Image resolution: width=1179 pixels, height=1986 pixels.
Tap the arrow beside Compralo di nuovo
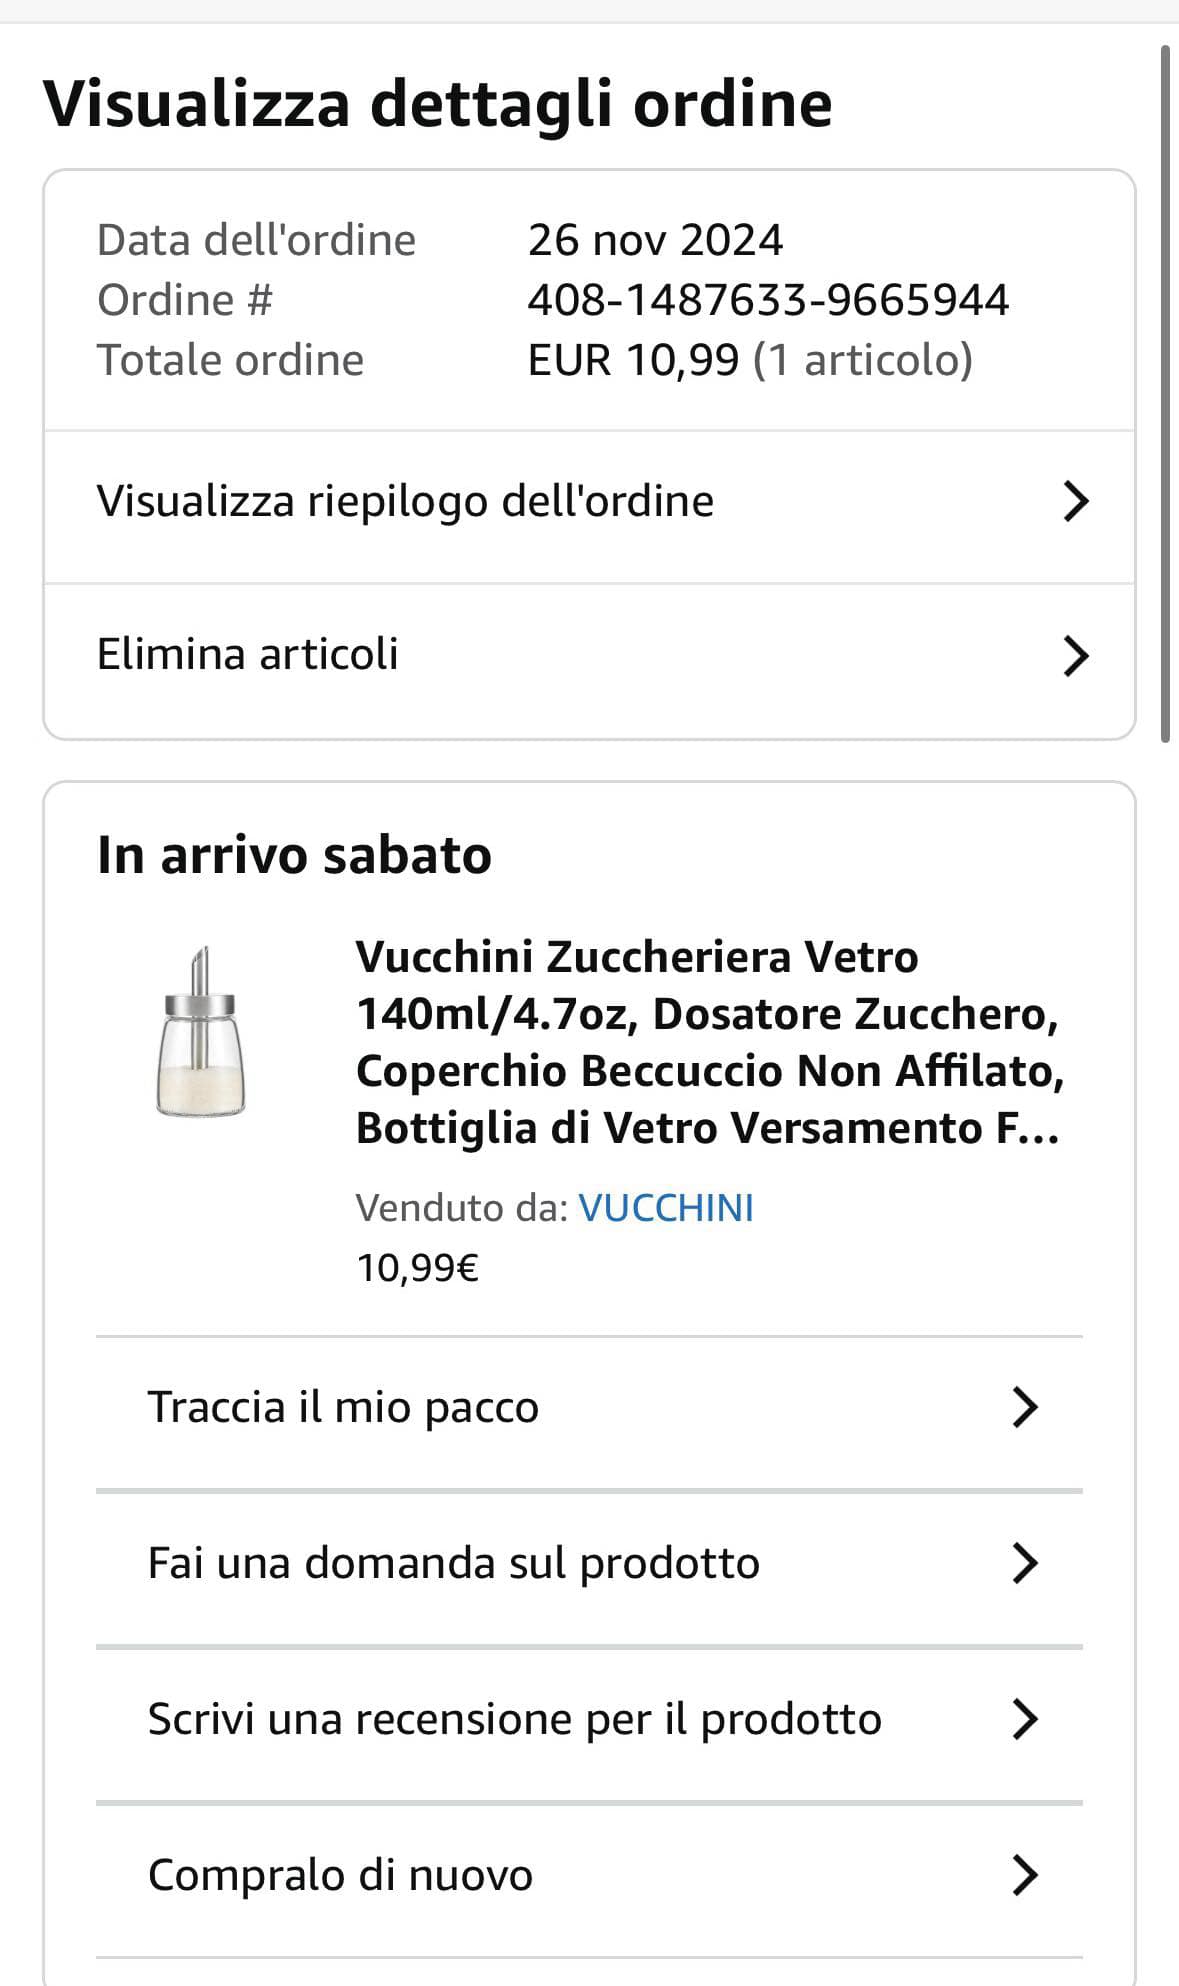(x=1025, y=1875)
